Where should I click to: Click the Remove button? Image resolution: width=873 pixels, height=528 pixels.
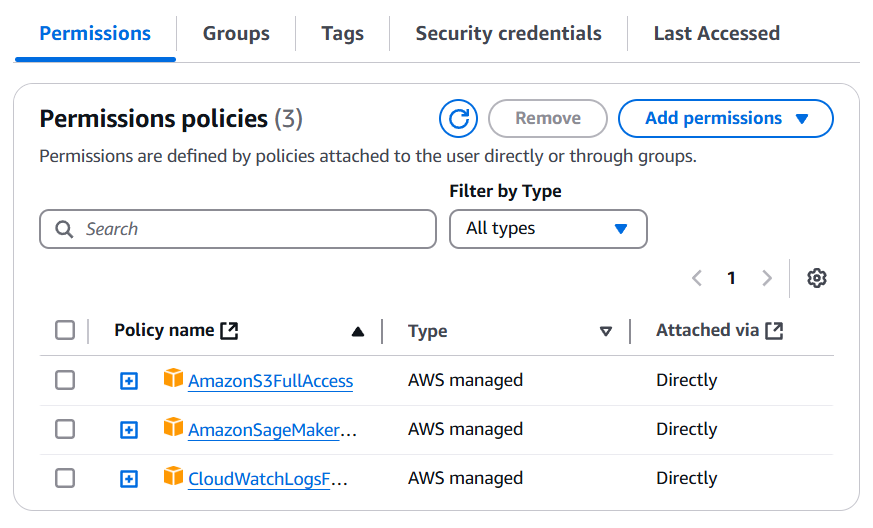[x=548, y=119]
